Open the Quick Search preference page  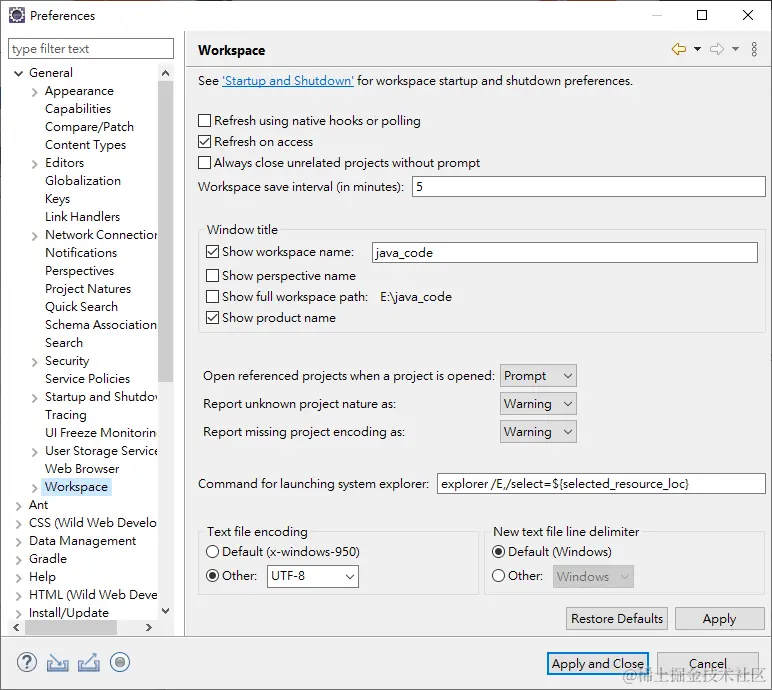tap(81, 307)
